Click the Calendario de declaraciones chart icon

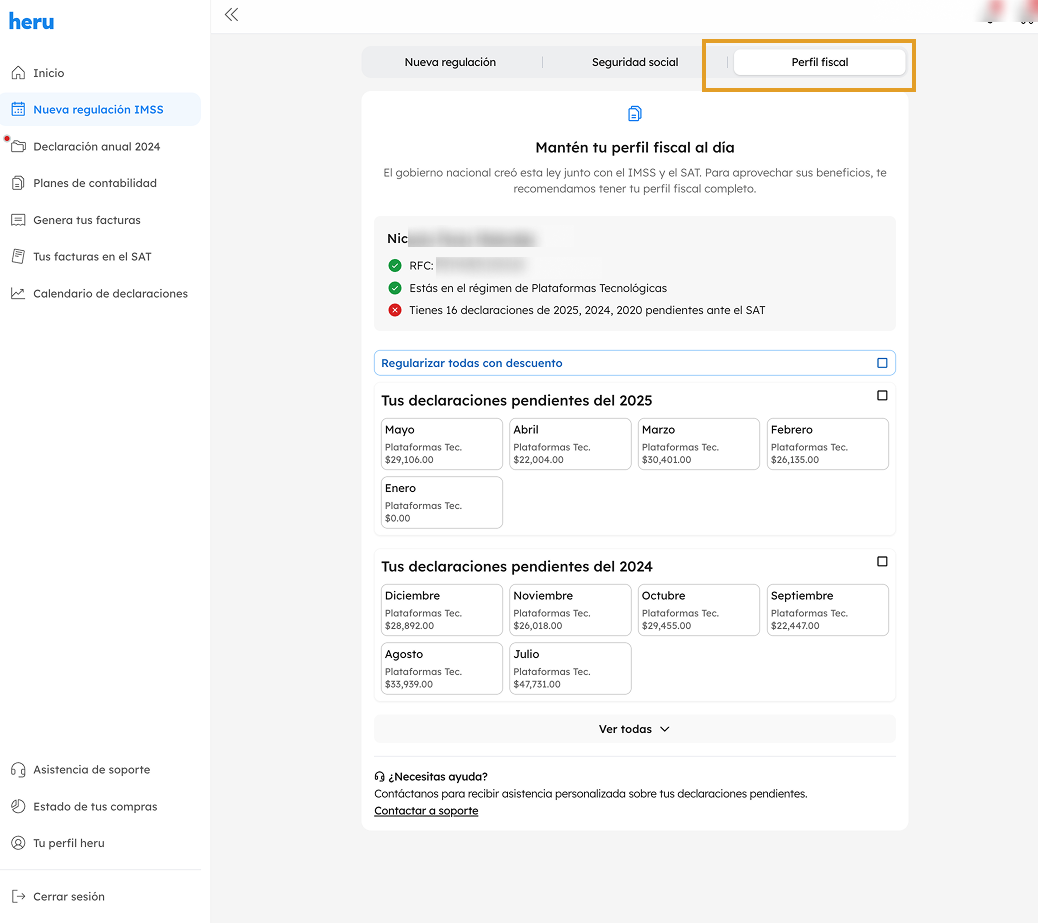19,293
